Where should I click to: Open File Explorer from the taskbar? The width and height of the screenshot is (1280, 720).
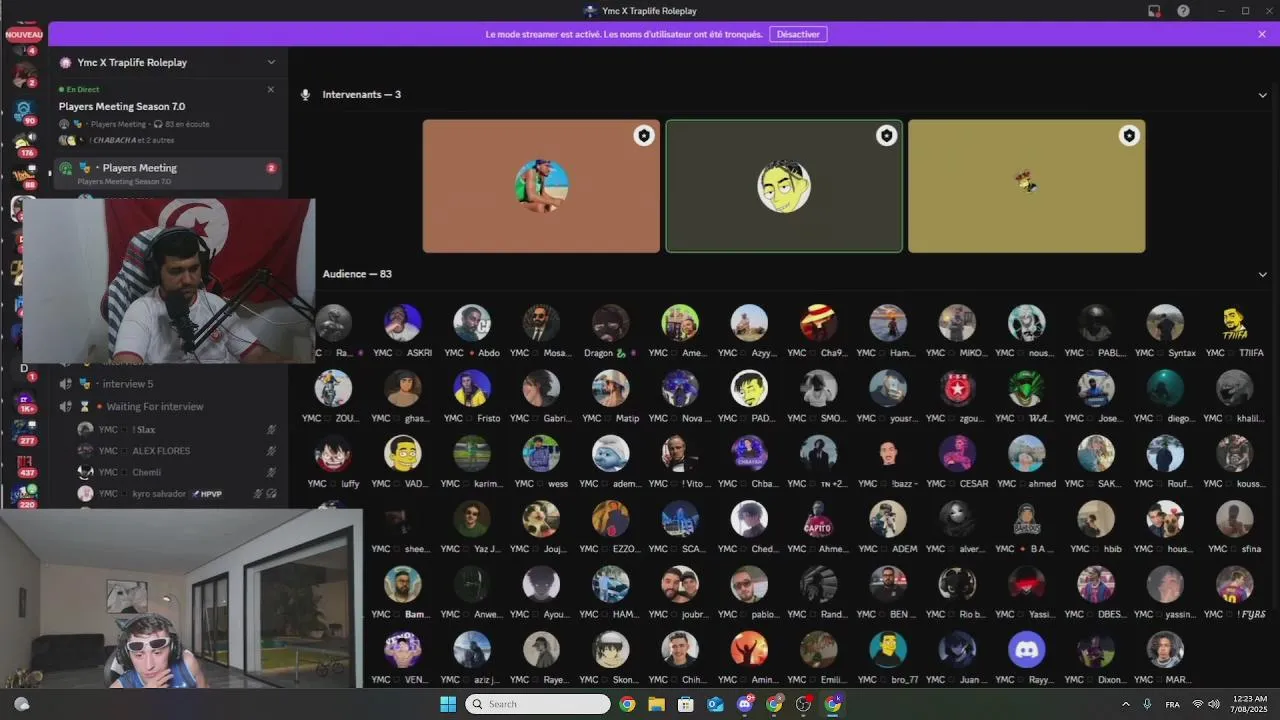pyautogui.click(x=656, y=704)
